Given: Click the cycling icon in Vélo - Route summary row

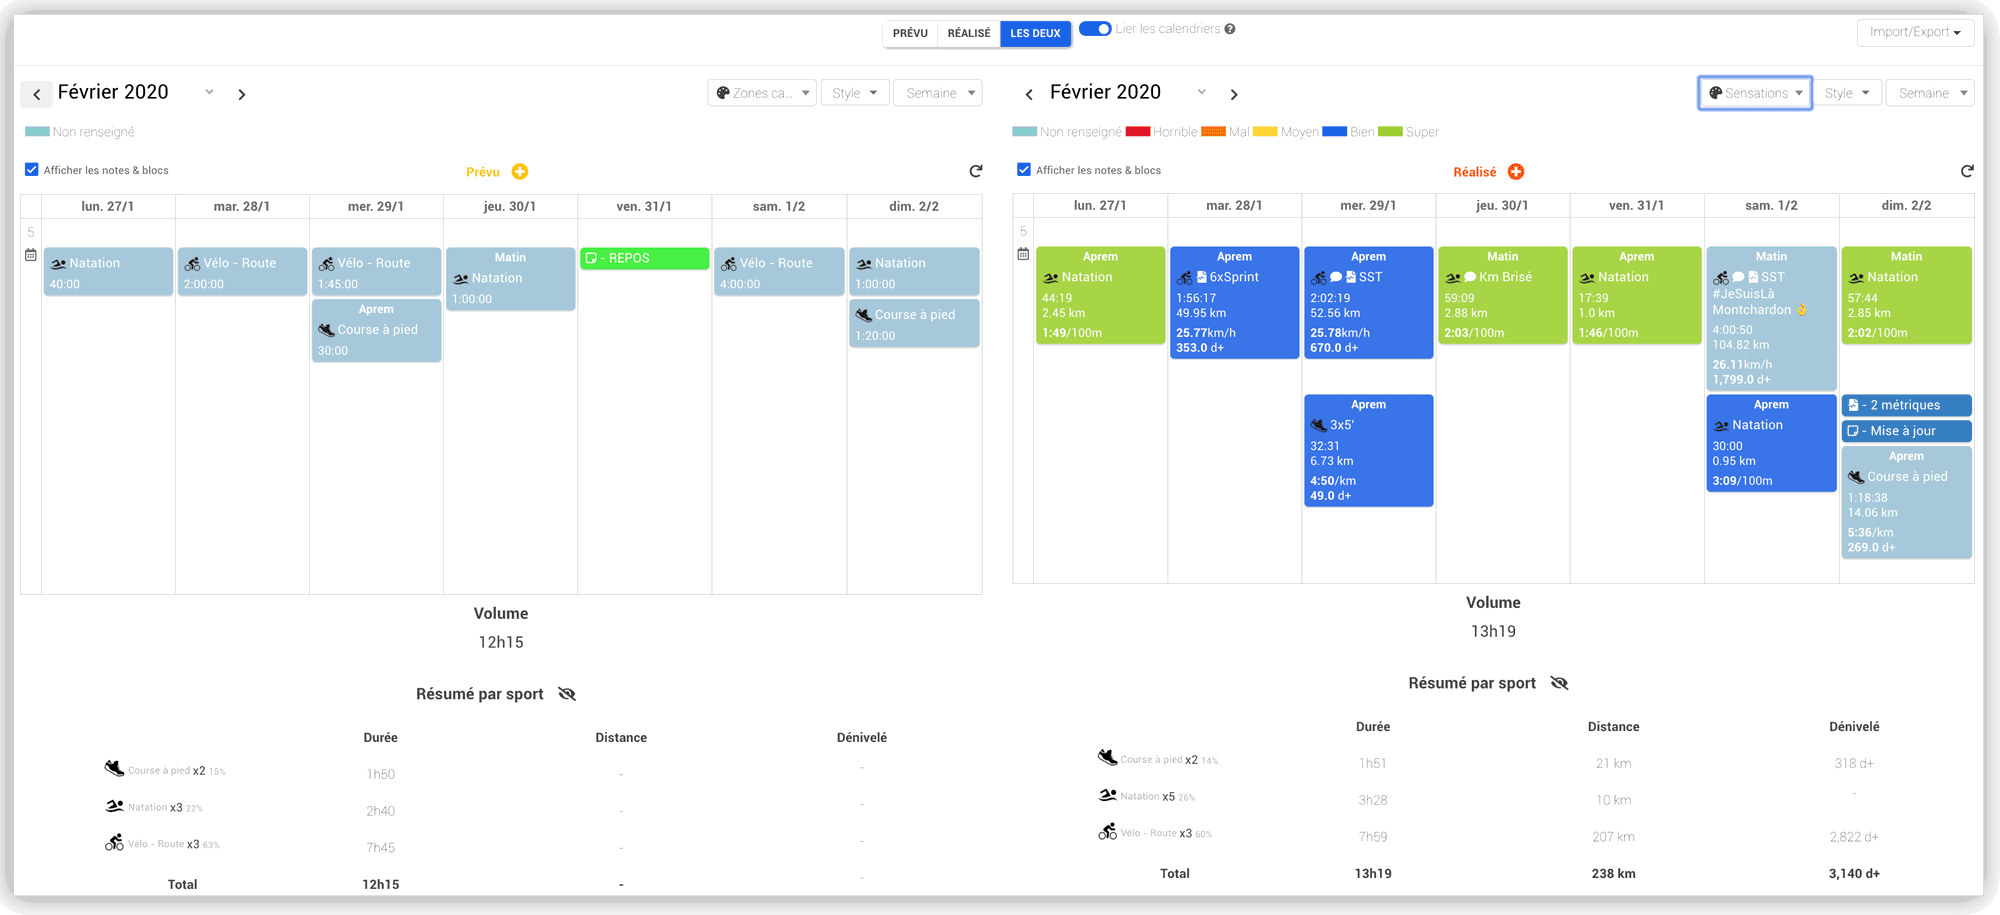Looking at the screenshot, I should coord(114,843).
